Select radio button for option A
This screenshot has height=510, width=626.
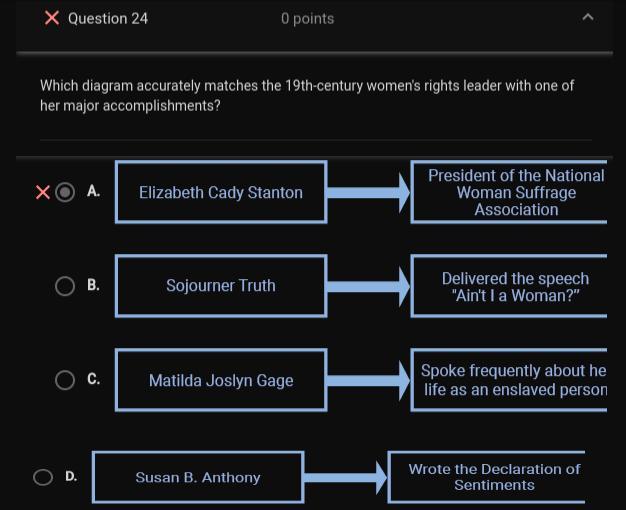65,192
